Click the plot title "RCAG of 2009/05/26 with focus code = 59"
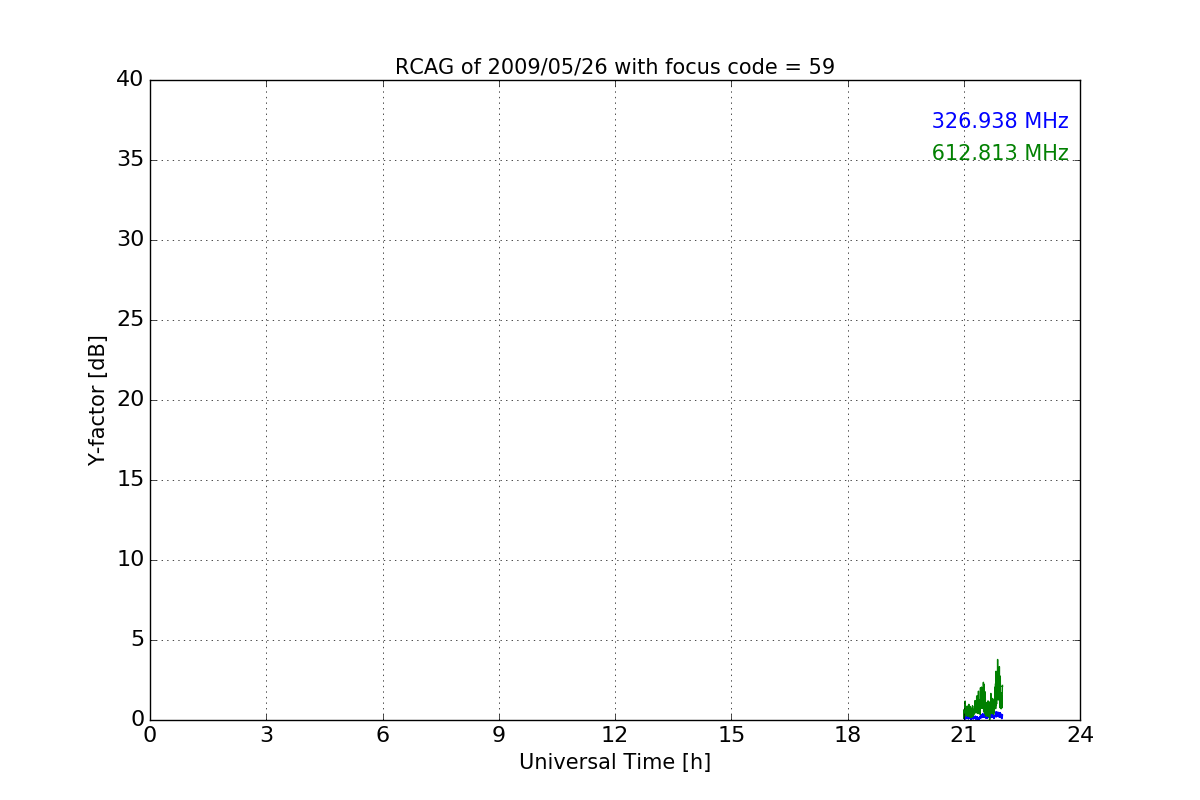This screenshot has height=800, width=1200. click(614, 67)
